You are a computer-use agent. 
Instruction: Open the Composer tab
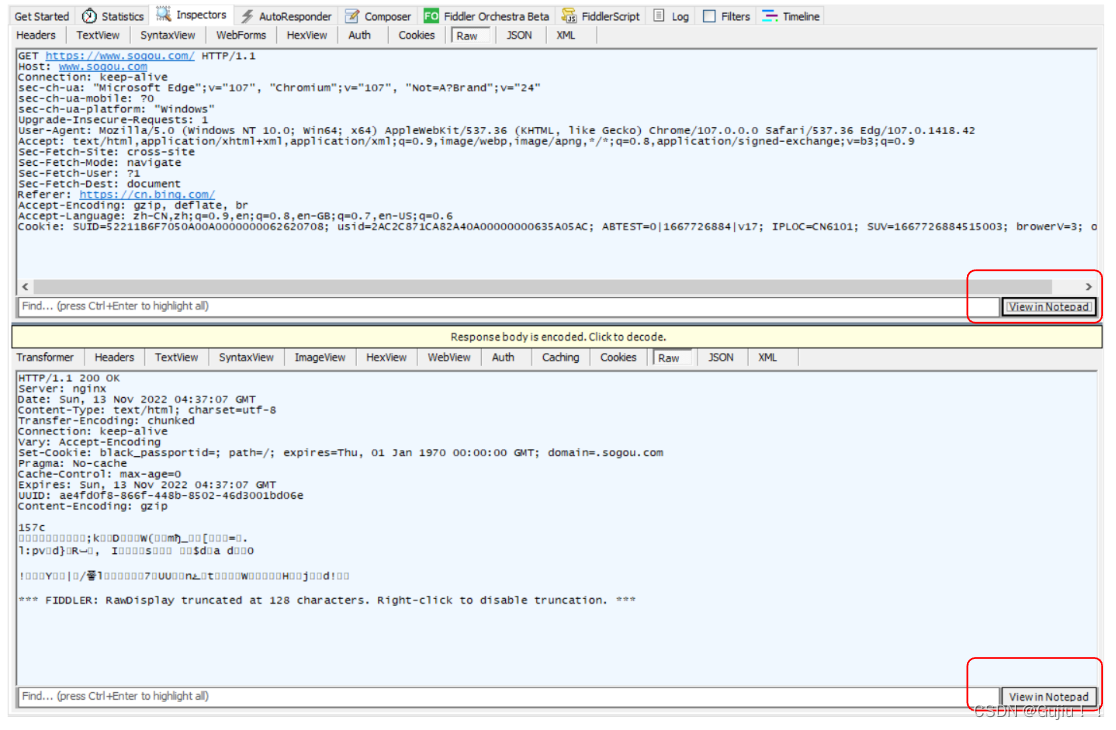point(379,16)
